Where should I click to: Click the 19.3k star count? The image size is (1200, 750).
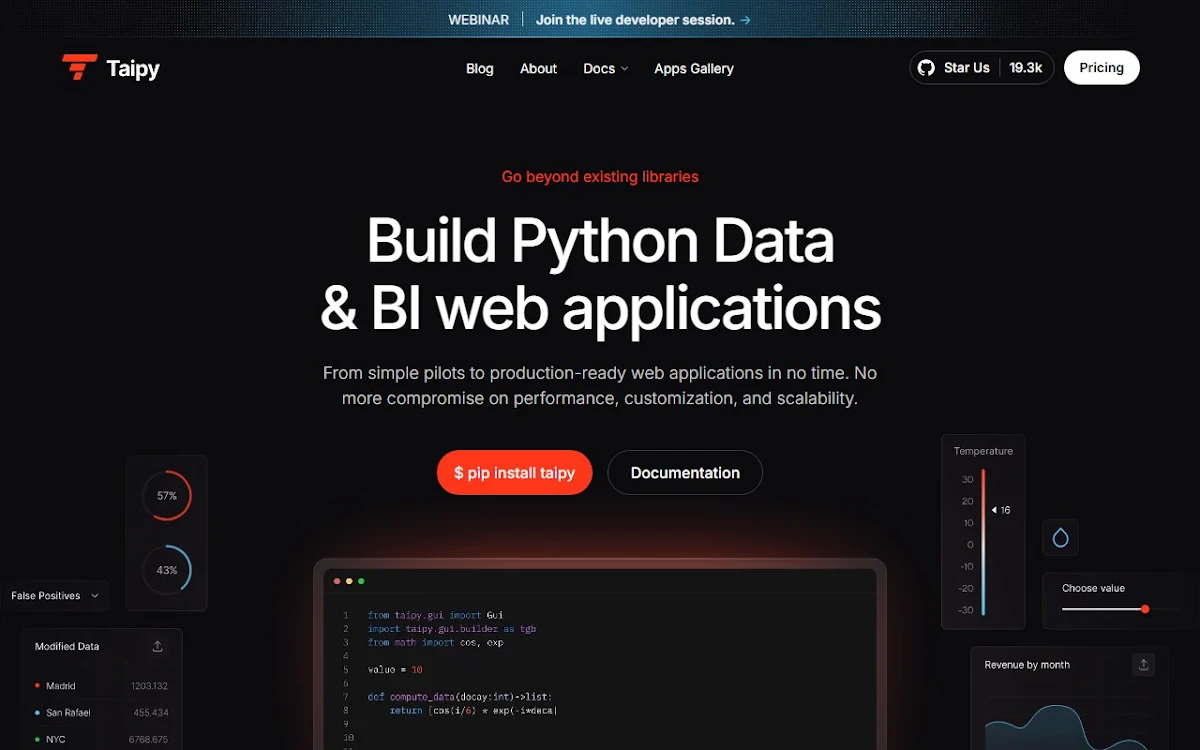(x=1026, y=68)
